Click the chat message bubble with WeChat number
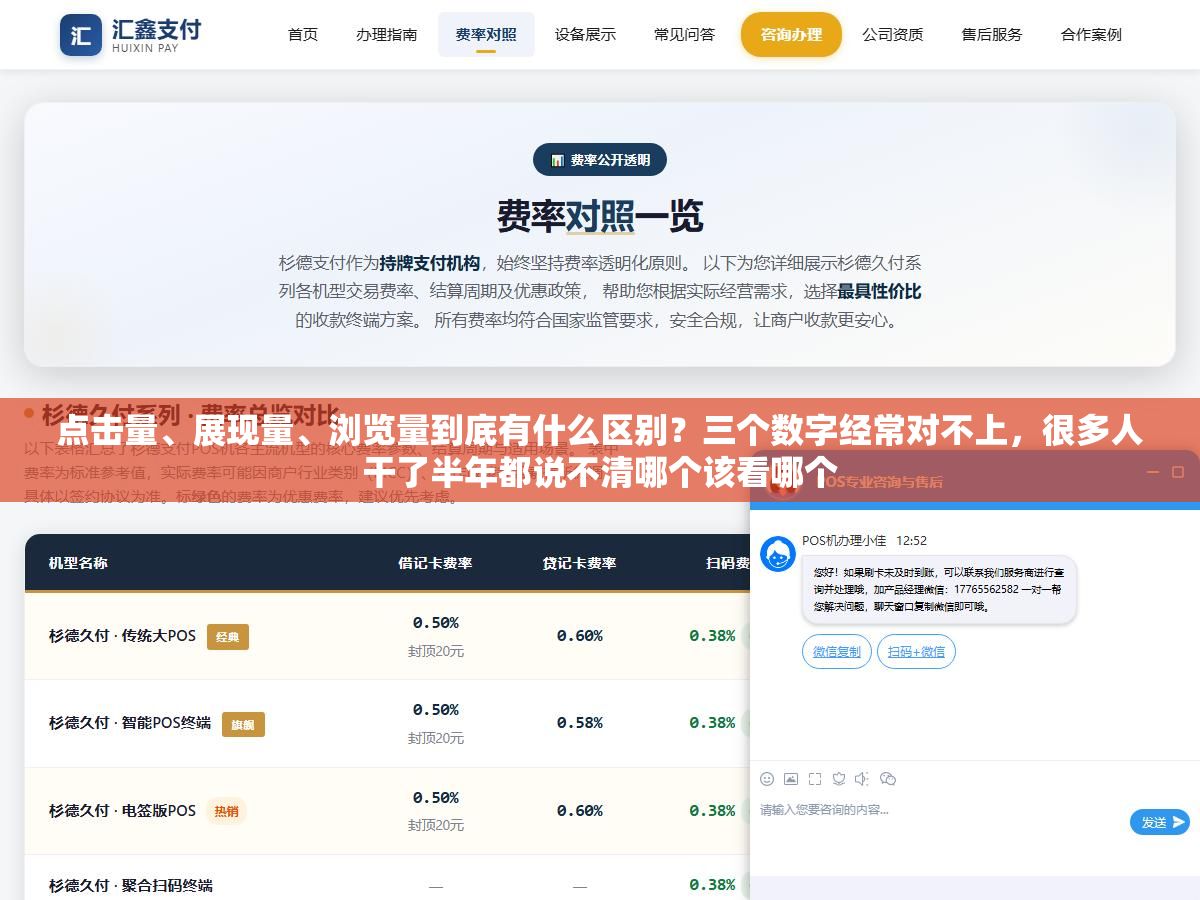 pos(939,590)
